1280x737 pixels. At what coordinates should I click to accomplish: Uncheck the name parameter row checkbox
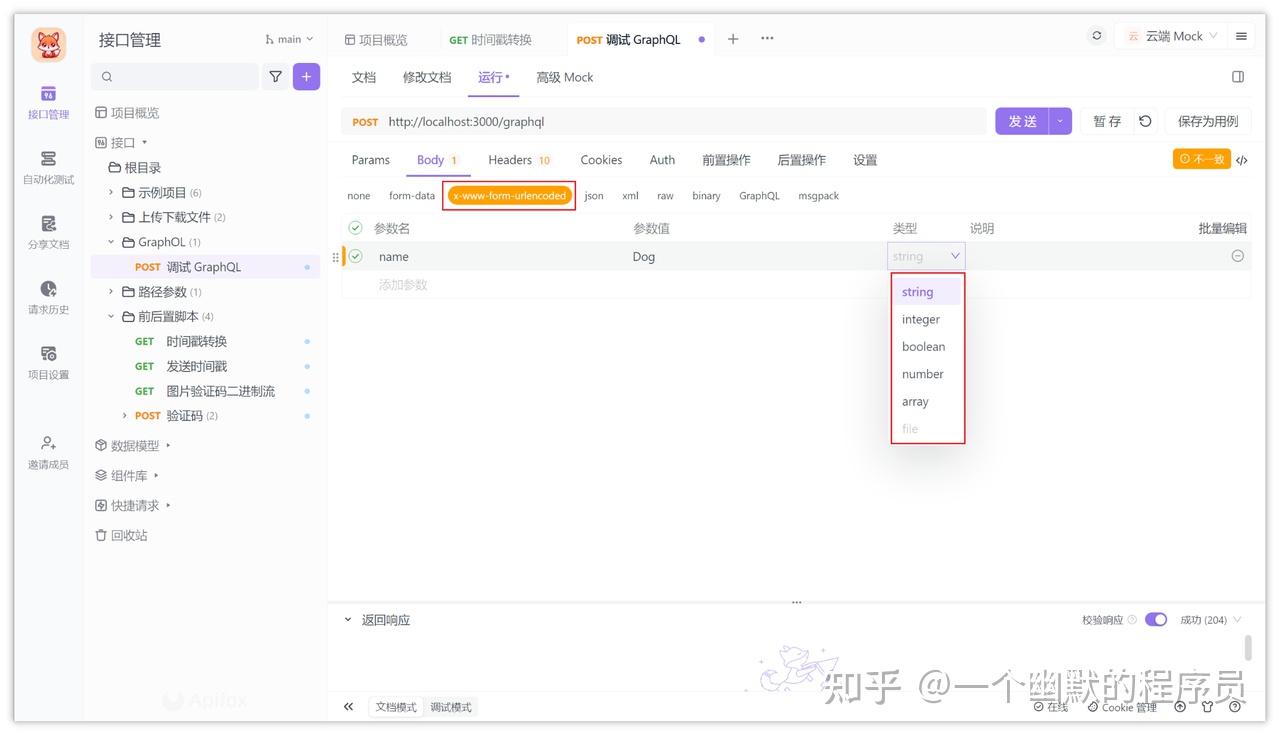pyautogui.click(x=355, y=256)
